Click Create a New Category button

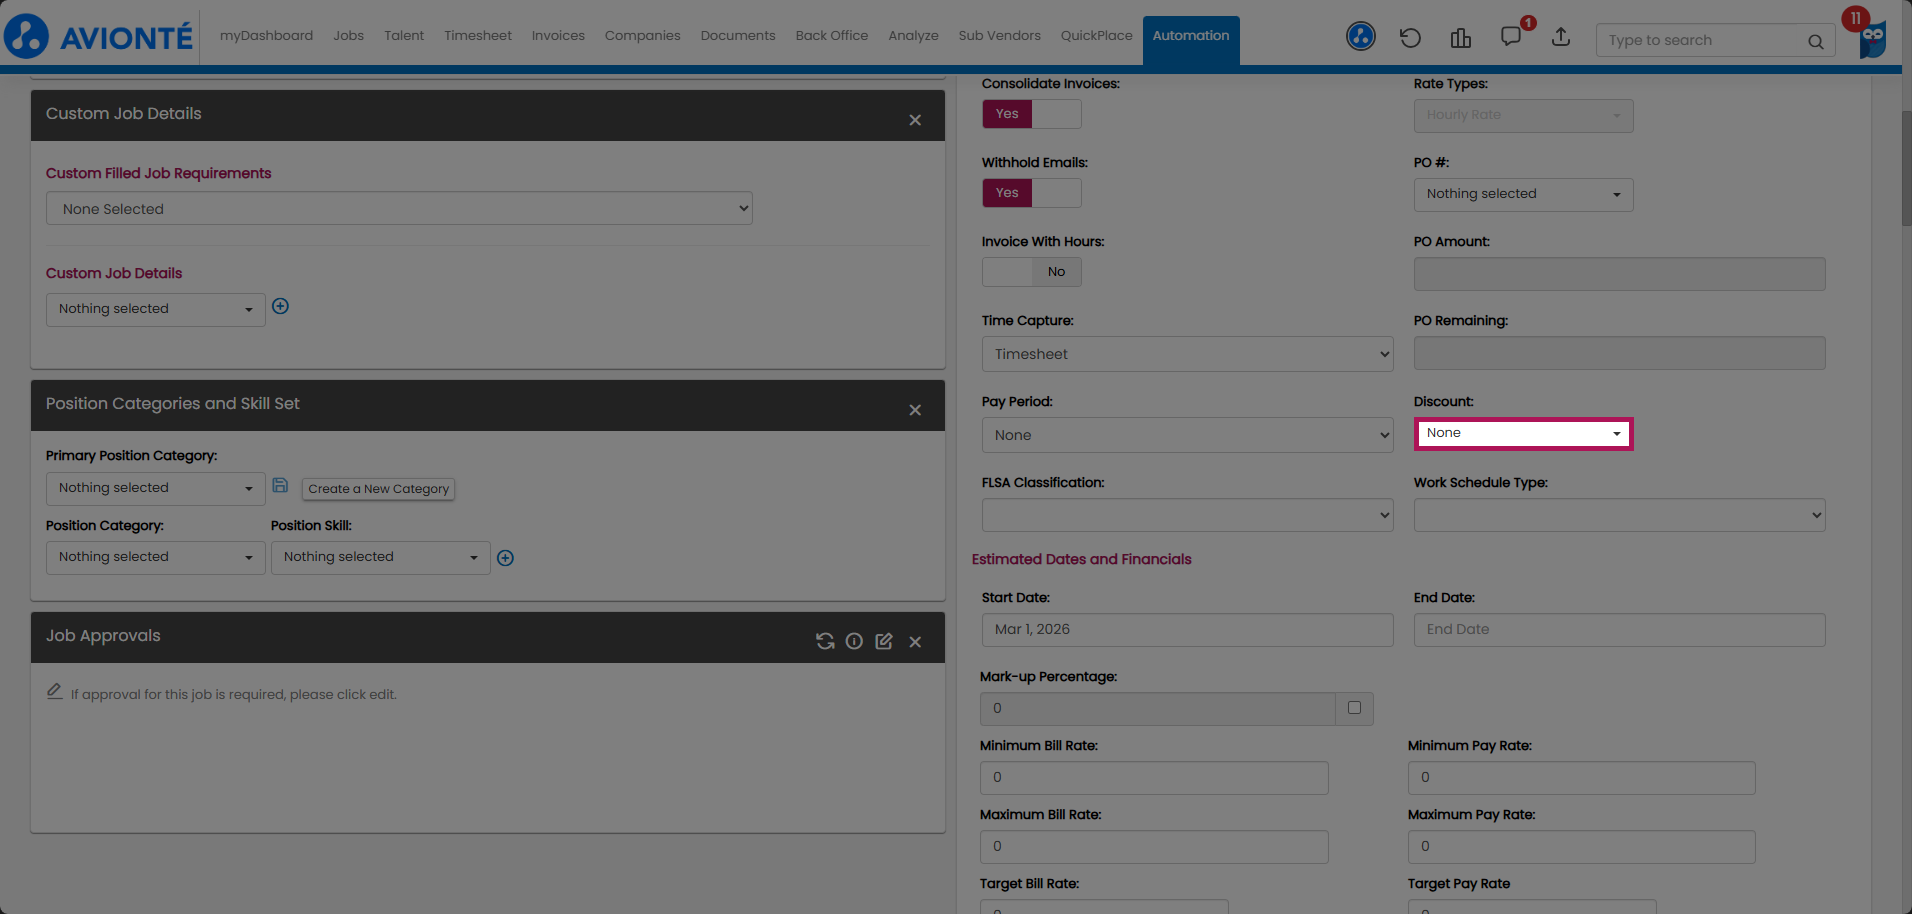(379, 489)
